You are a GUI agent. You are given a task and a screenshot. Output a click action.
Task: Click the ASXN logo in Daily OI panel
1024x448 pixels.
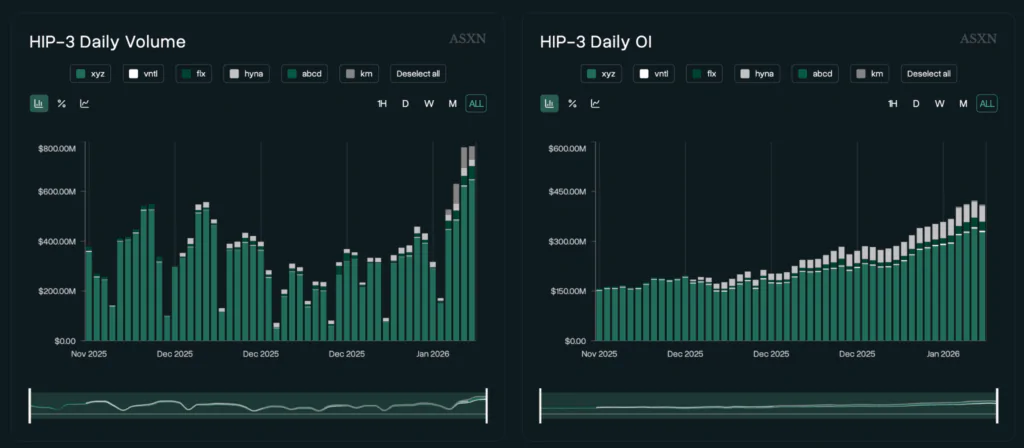978,39
